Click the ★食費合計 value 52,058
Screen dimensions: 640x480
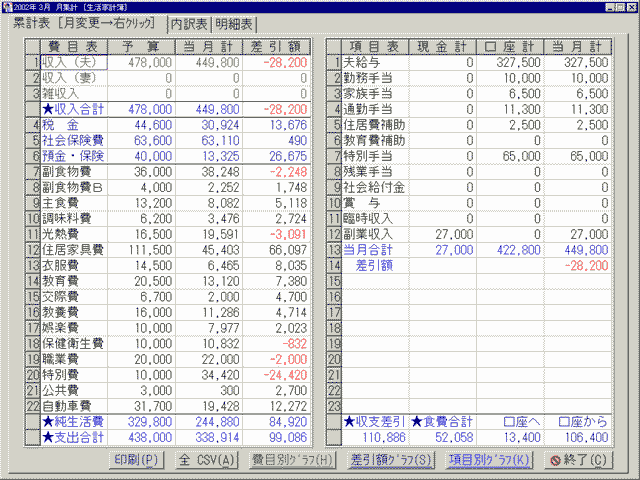(442, 438)
